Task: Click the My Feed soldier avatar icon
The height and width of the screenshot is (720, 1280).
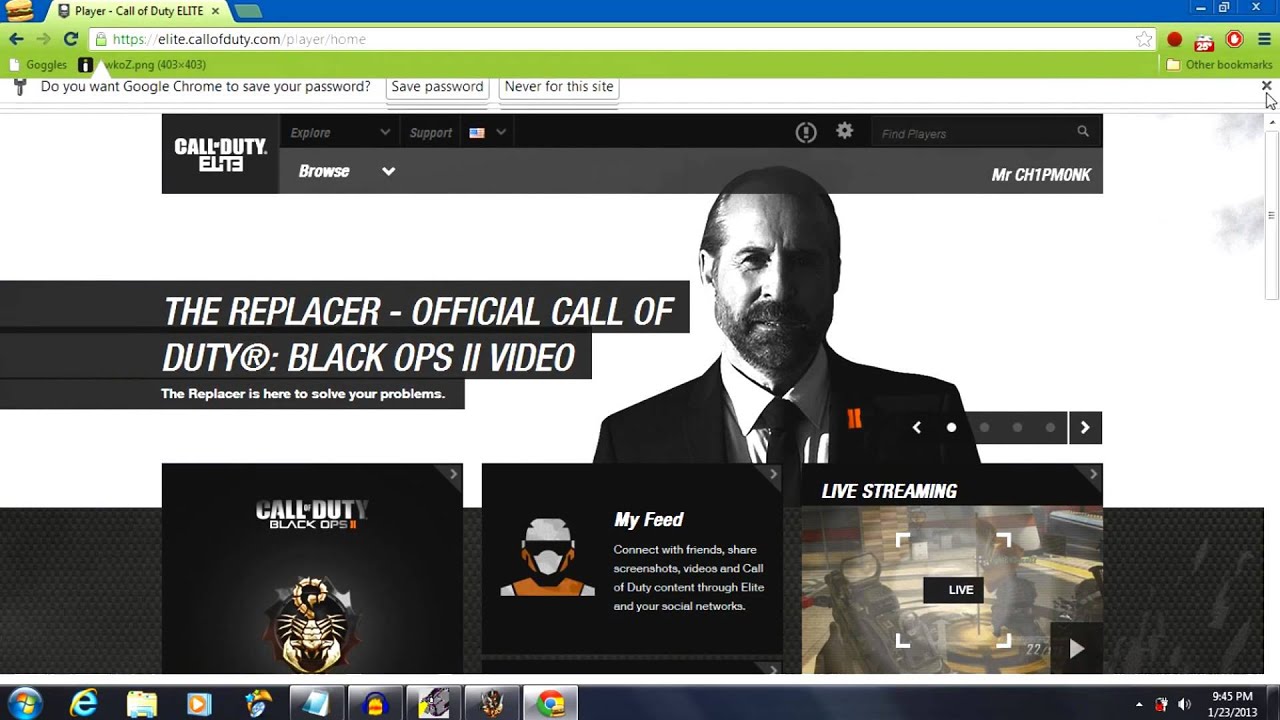Action: click(x=548, y=557)
